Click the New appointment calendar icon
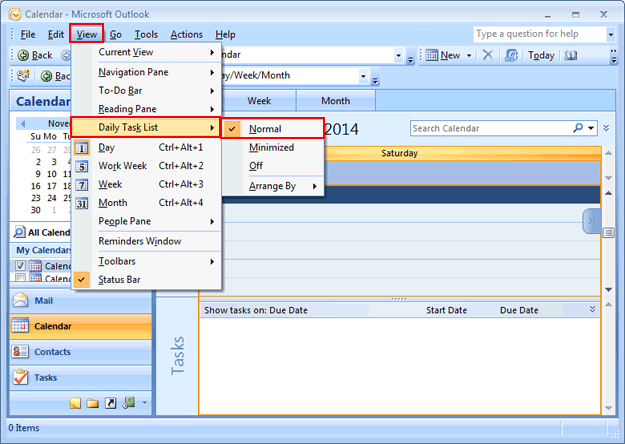This screenshot has height=444, width=625. coord(431,55)
